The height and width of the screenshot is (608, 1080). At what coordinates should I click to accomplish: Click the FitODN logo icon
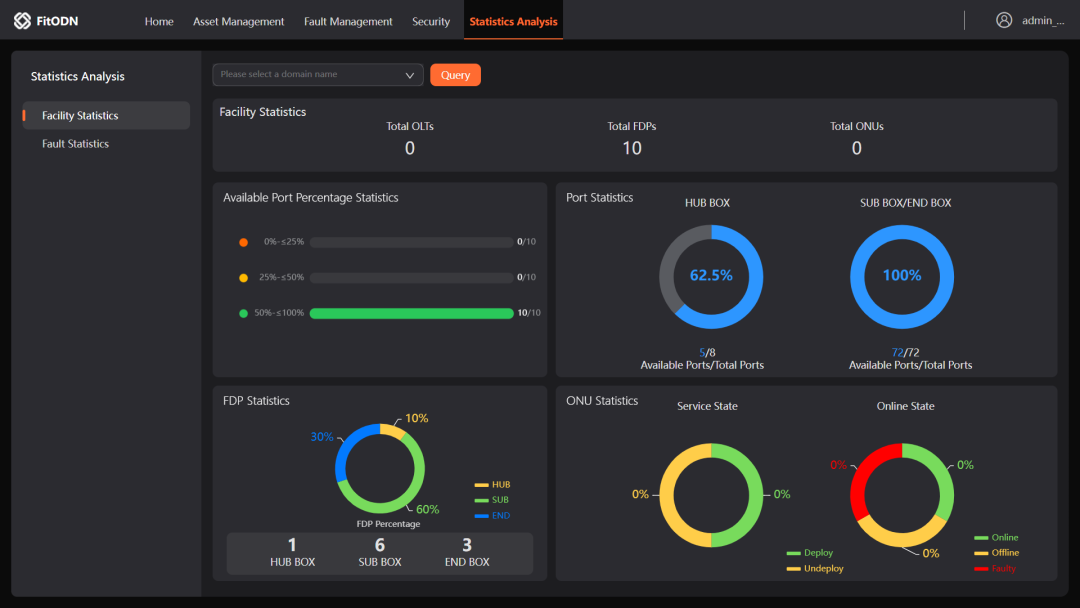coord(22,21)
